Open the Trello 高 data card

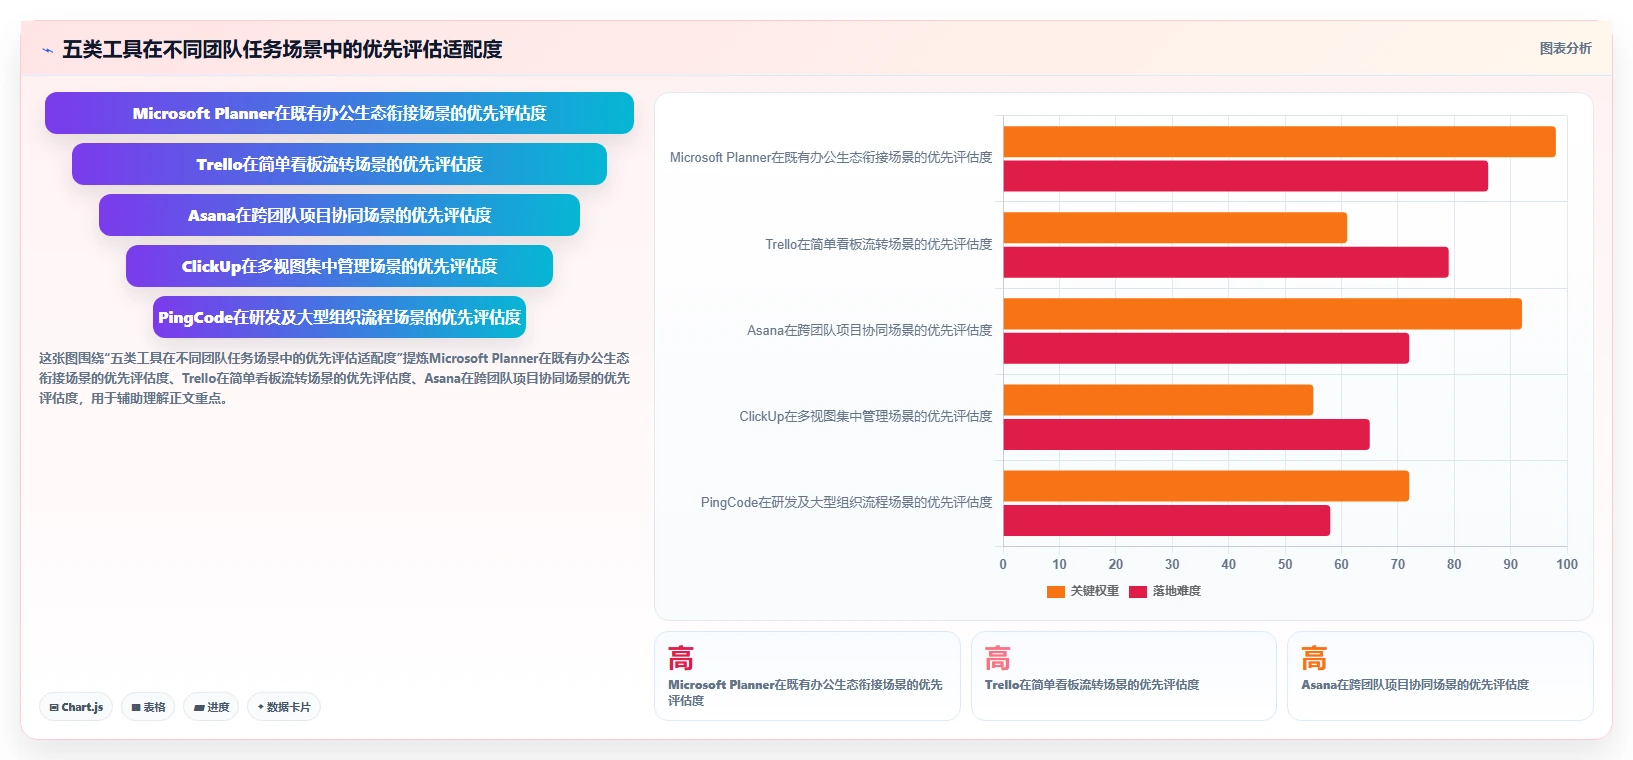[x=1124, y=675]
